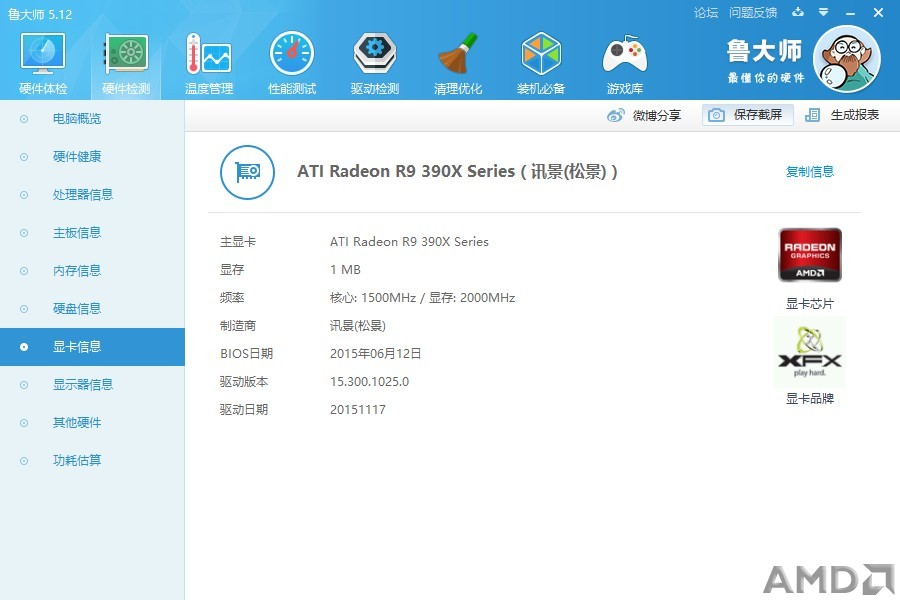This screenshot has width=900, height=600.
Task: Click the Weibo share icon
Action: click(615, 115)
